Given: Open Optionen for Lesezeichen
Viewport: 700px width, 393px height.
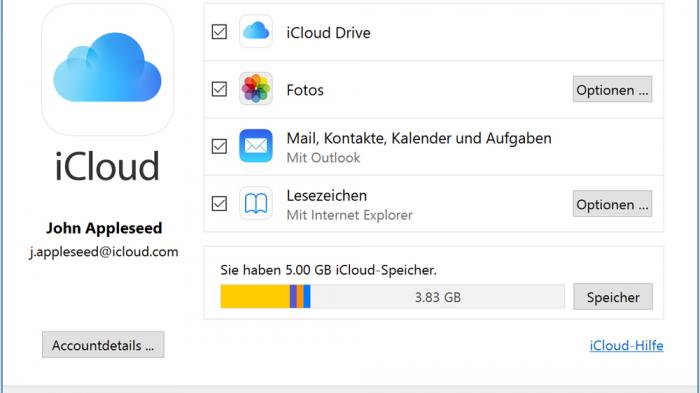Looking at the screenshot, I should [x=612, y=204].
